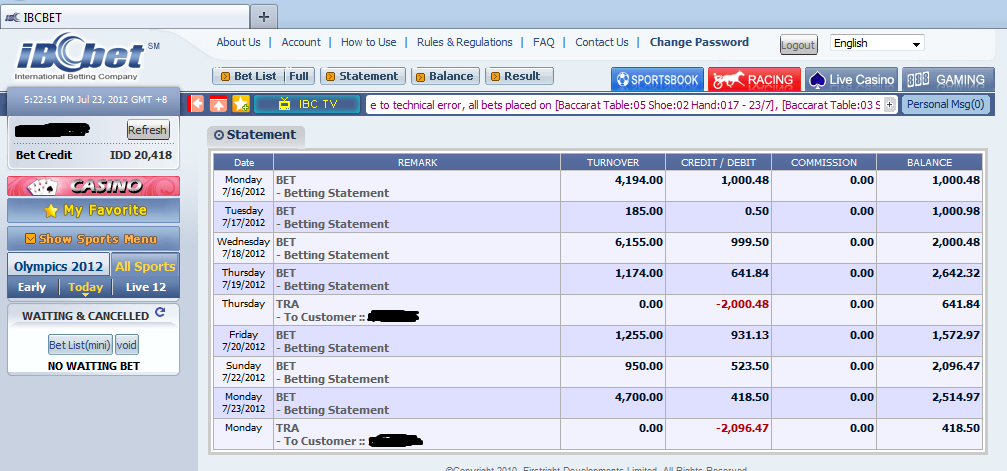The image size is (1007, 471).
Task: Open the Bet List button
Action: [x=248, y=76]
